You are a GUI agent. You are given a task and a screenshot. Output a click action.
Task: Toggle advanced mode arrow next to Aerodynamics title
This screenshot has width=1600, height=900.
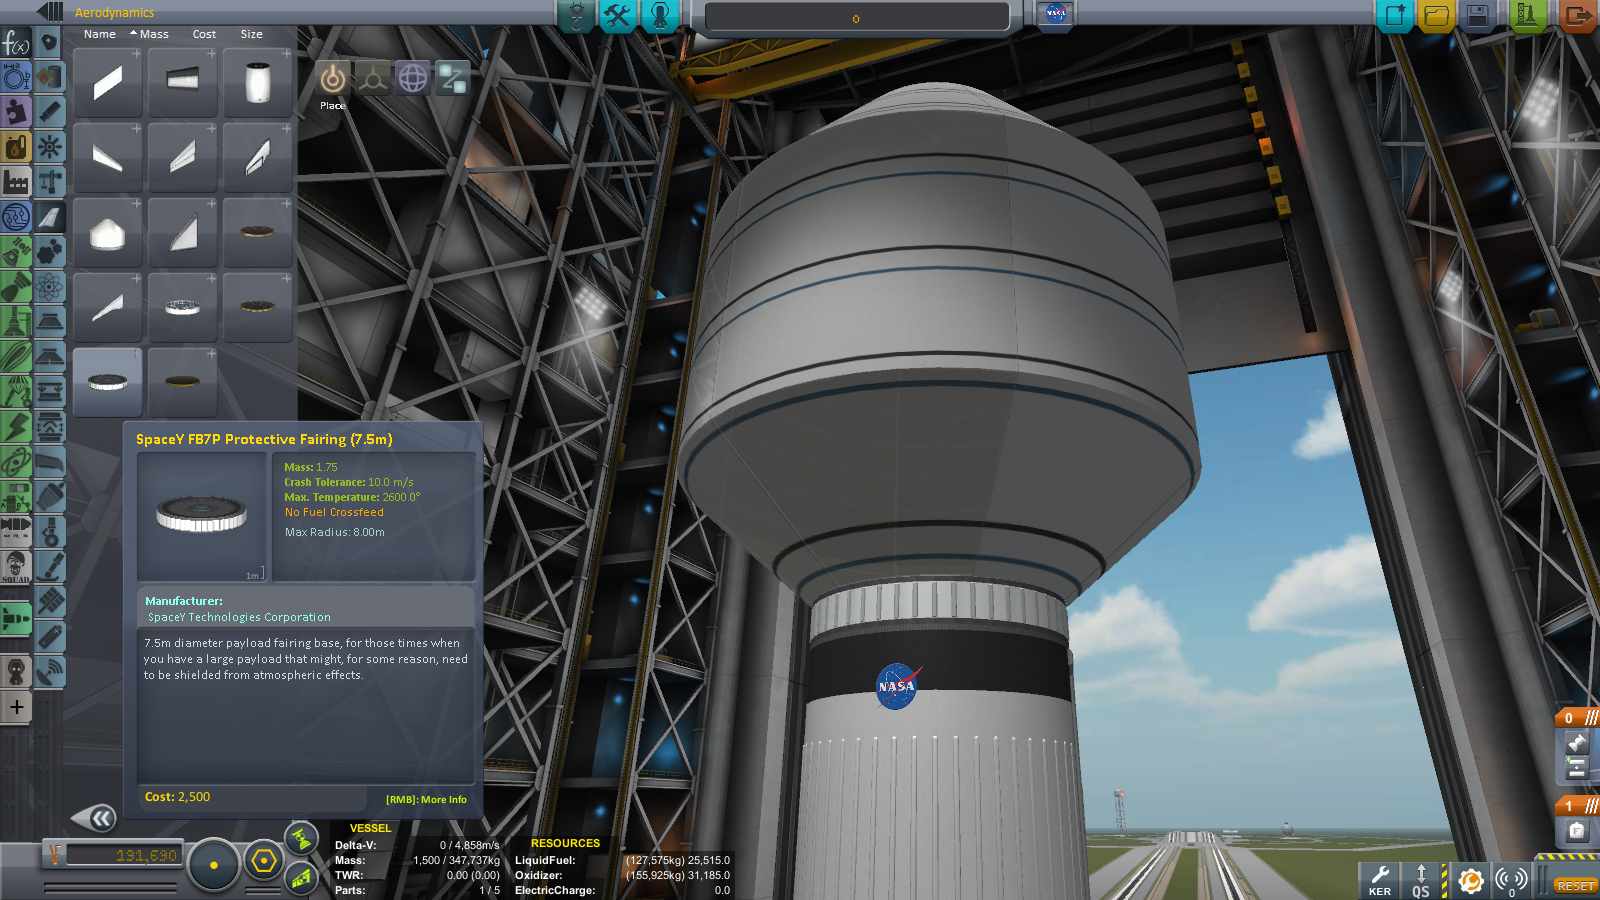[x=50, y=12]
